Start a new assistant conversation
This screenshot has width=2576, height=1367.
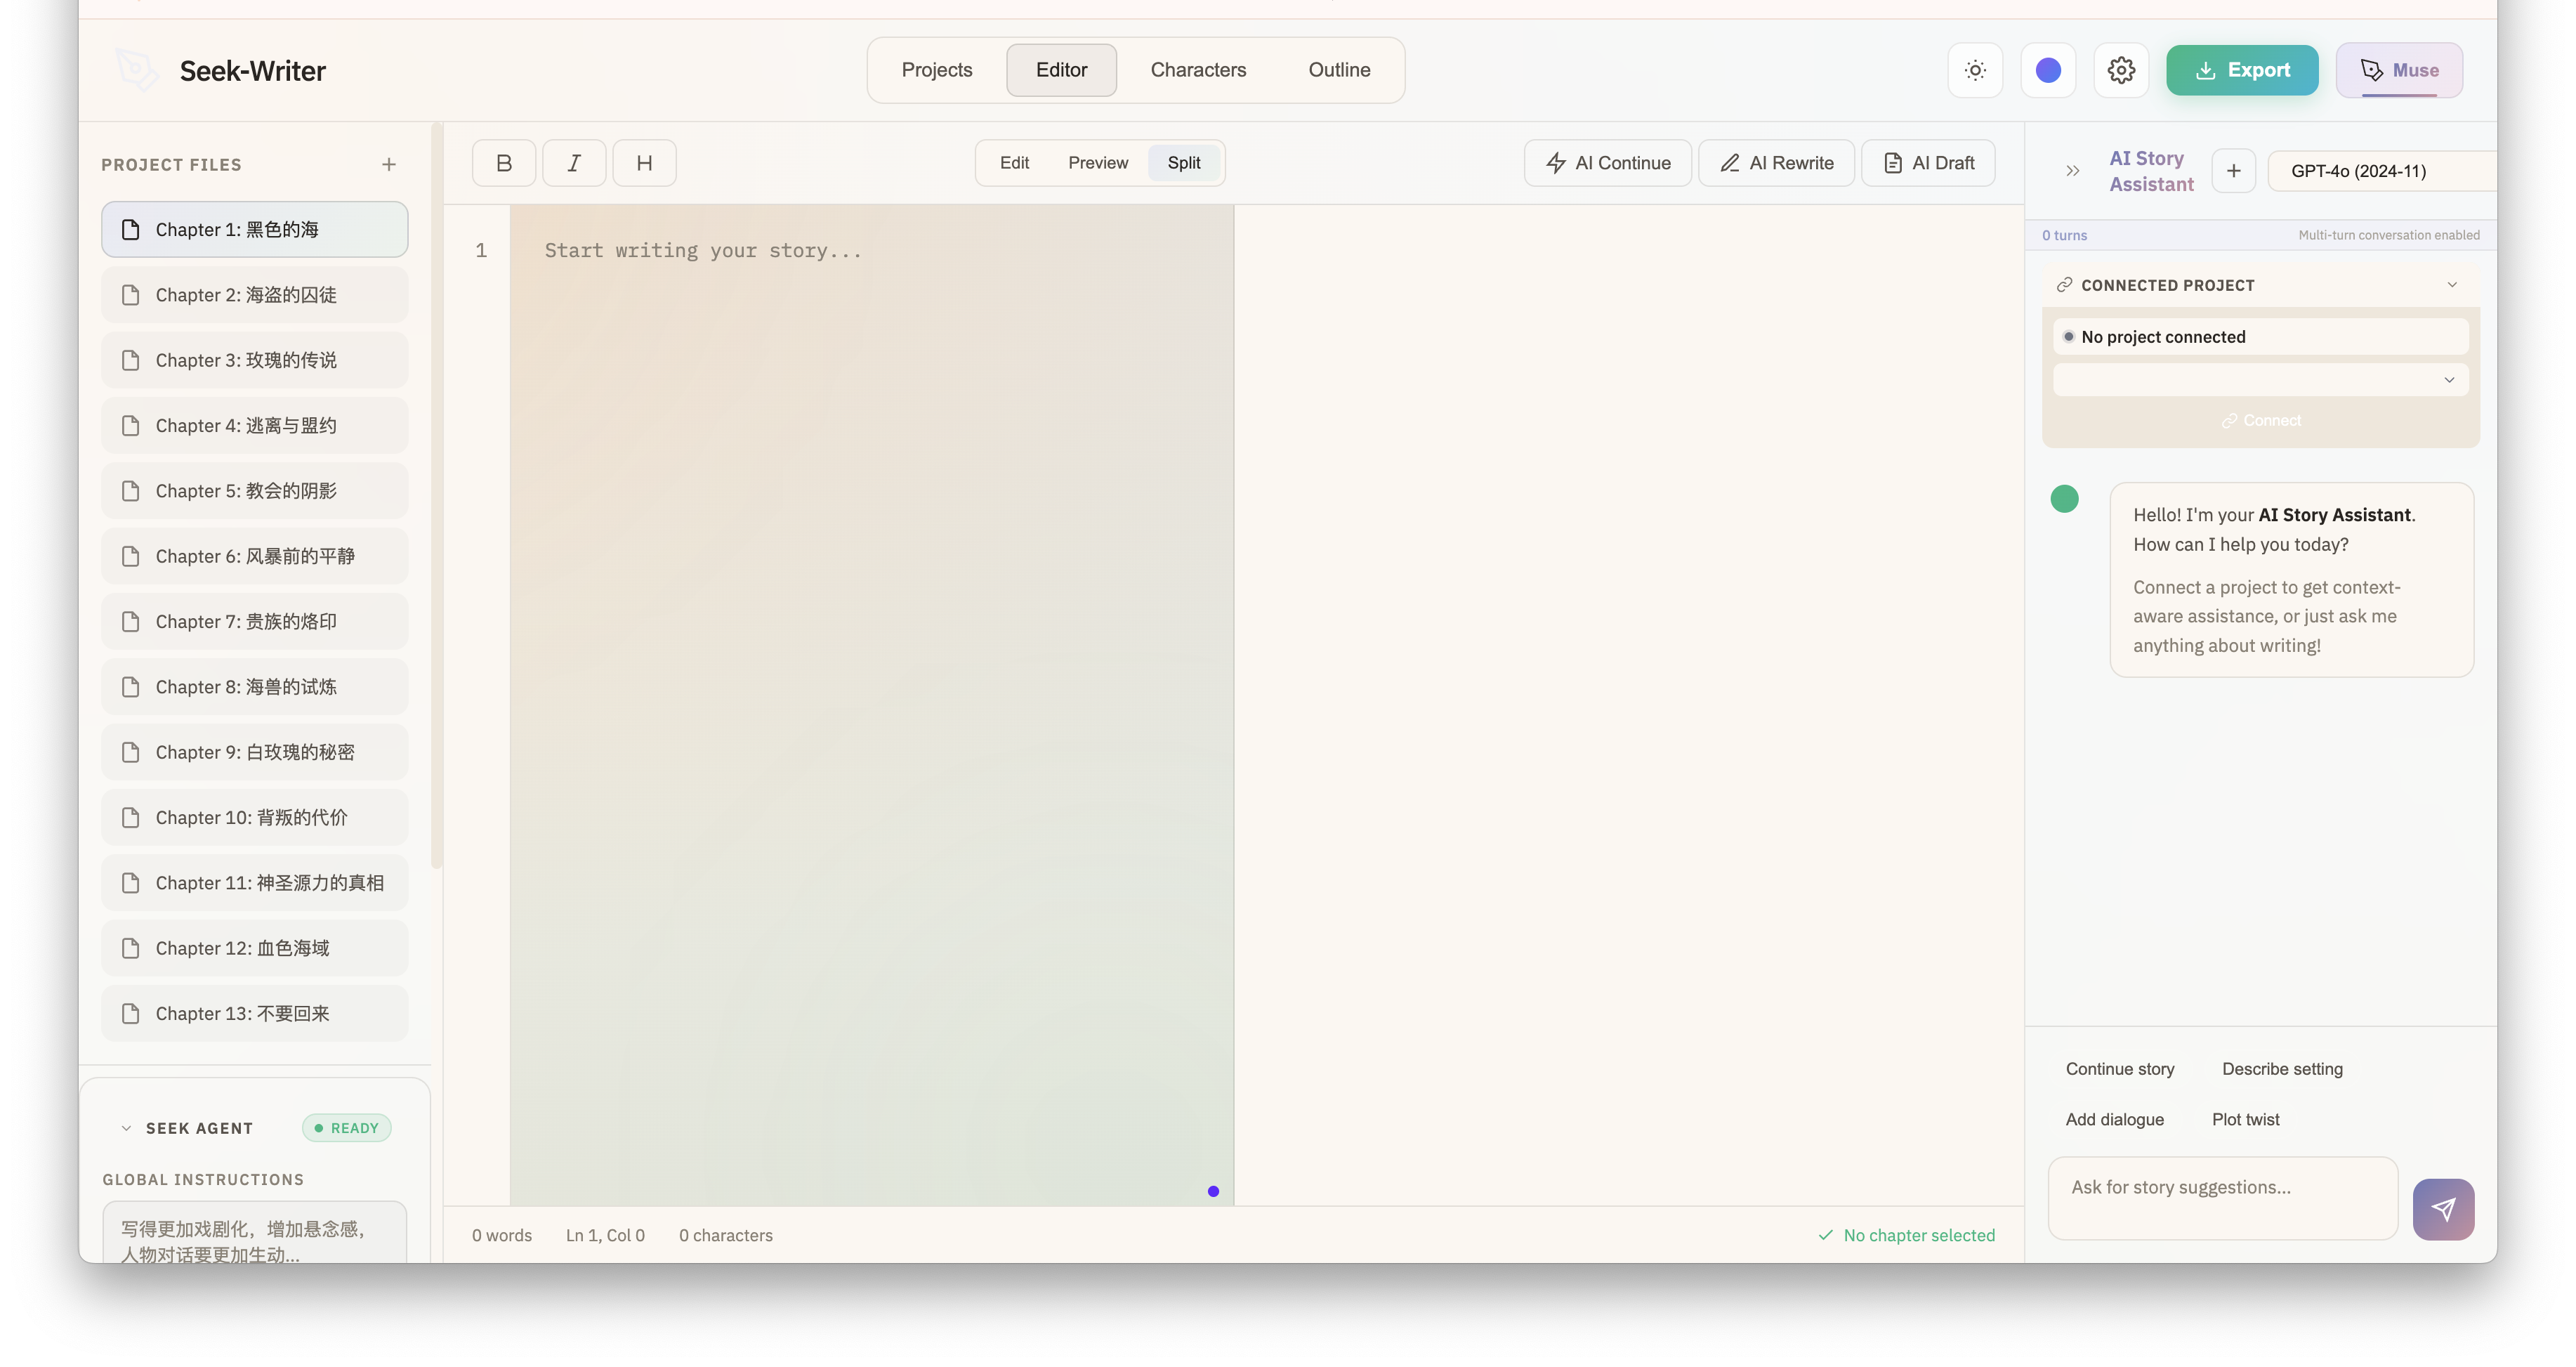(x=2233, y=171)
